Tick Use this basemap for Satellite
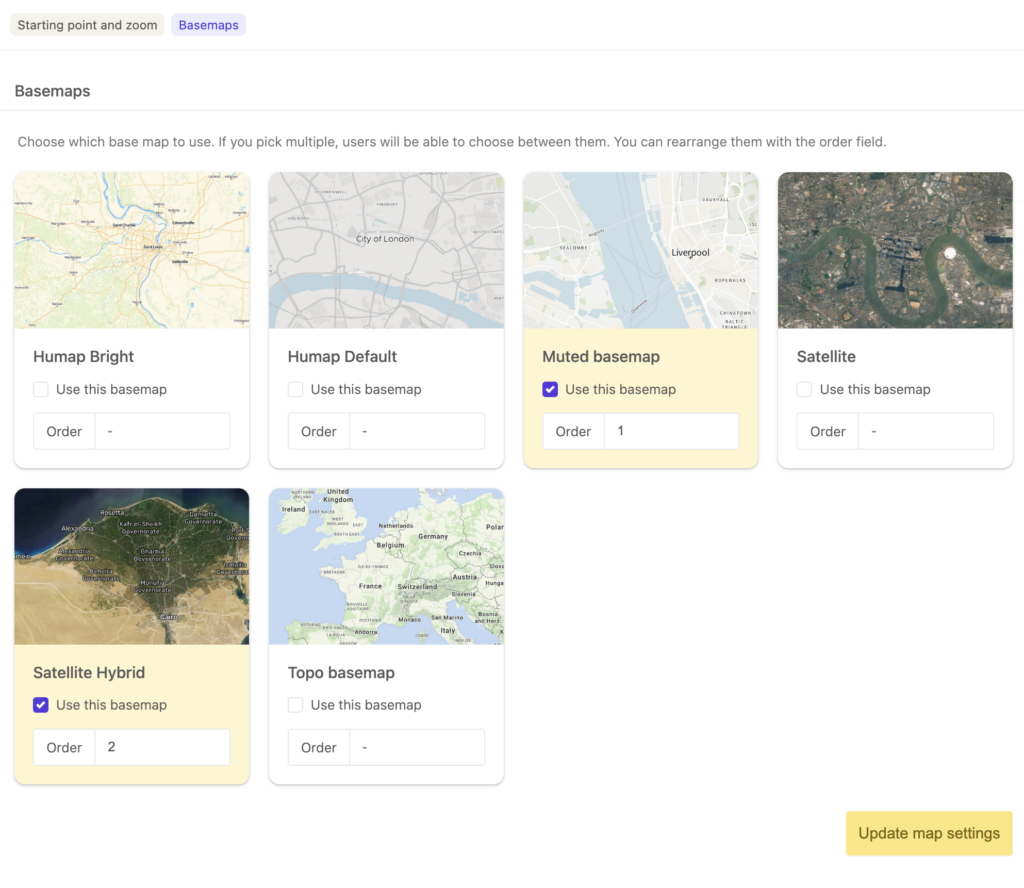The width and height of the screenshot is (1024, 888). coord(805,389)
